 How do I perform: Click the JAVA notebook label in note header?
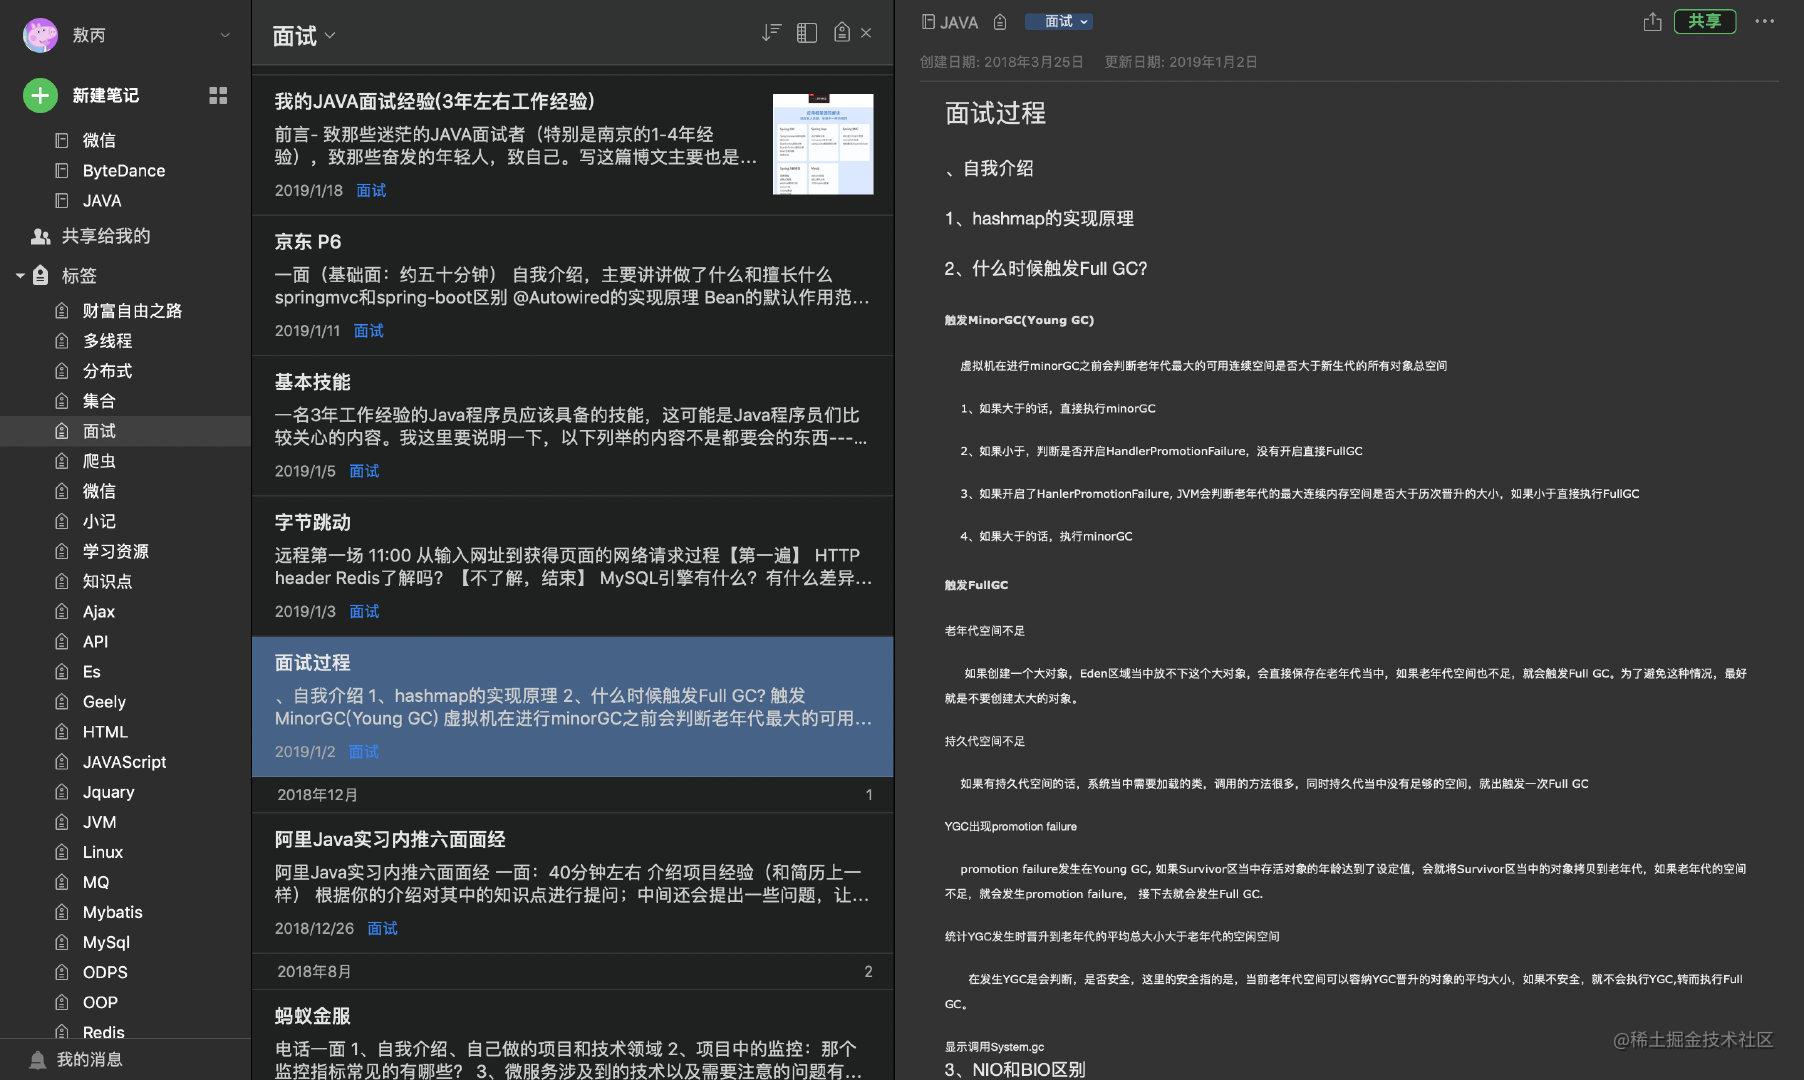[950, 22]
